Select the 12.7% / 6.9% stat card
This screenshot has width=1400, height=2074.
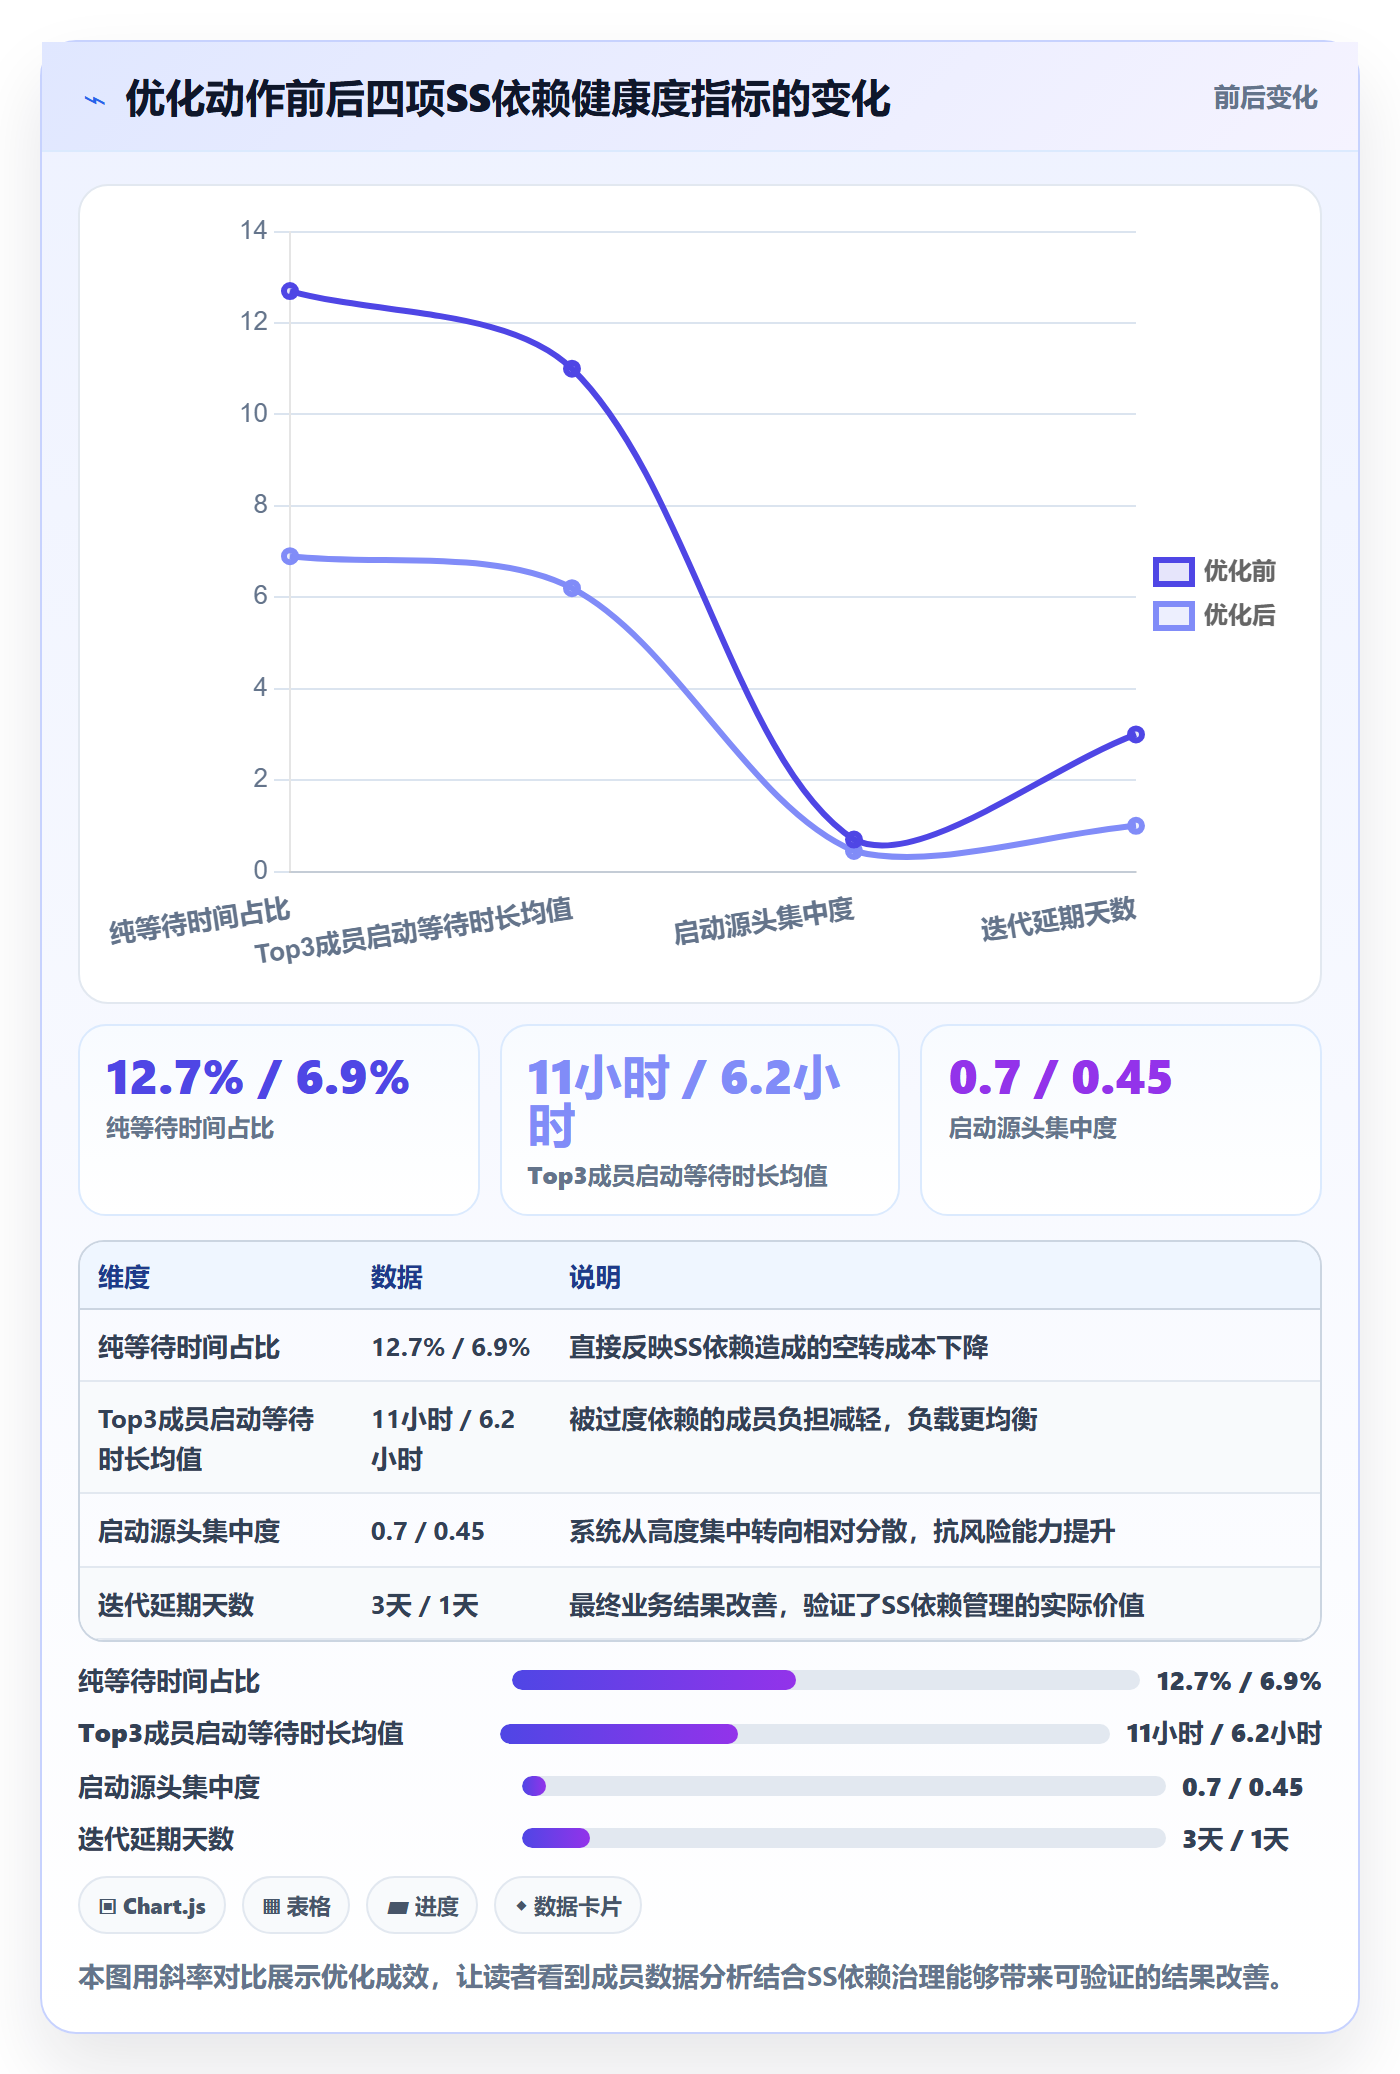click(x=279, y=1120)
